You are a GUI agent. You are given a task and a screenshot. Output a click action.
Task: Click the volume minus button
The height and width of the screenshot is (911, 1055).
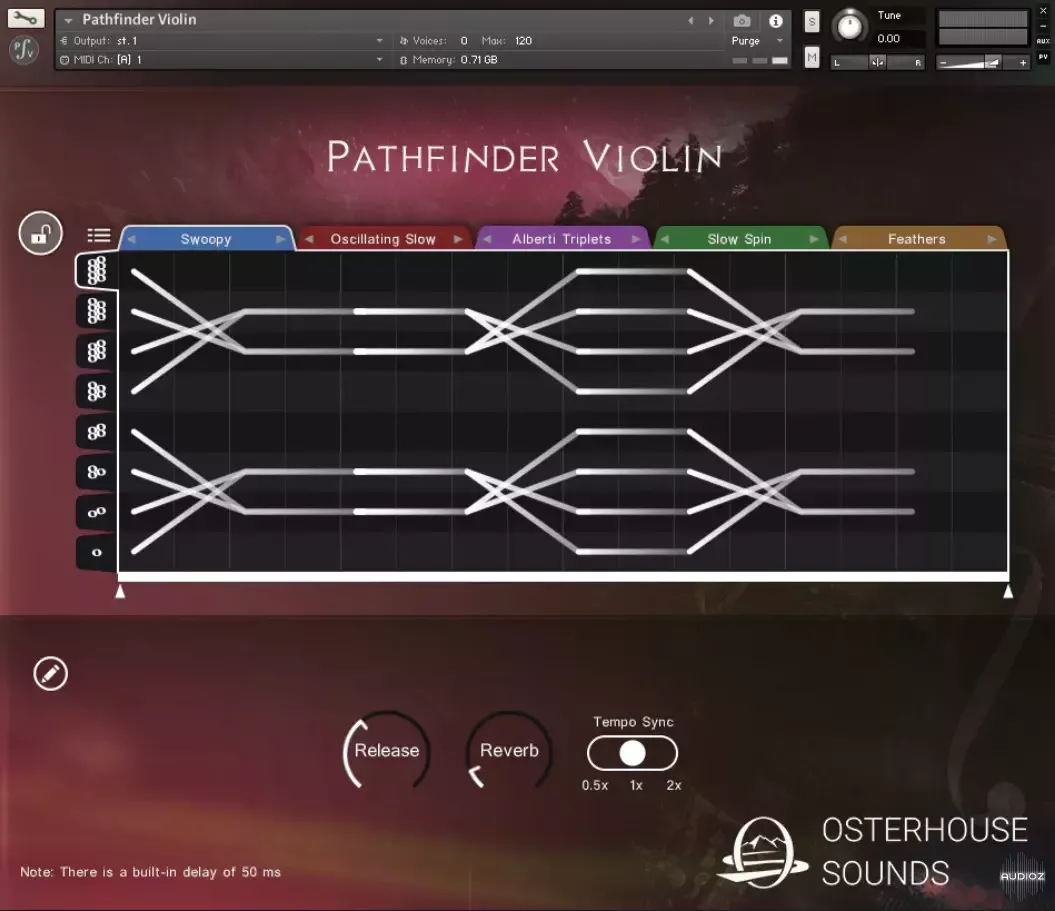click(943, 63)
